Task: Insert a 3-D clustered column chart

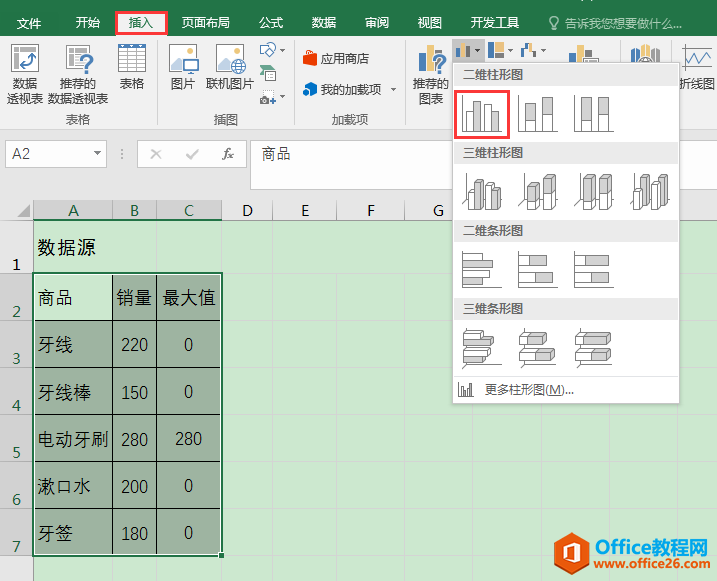Action: point(483,191)
